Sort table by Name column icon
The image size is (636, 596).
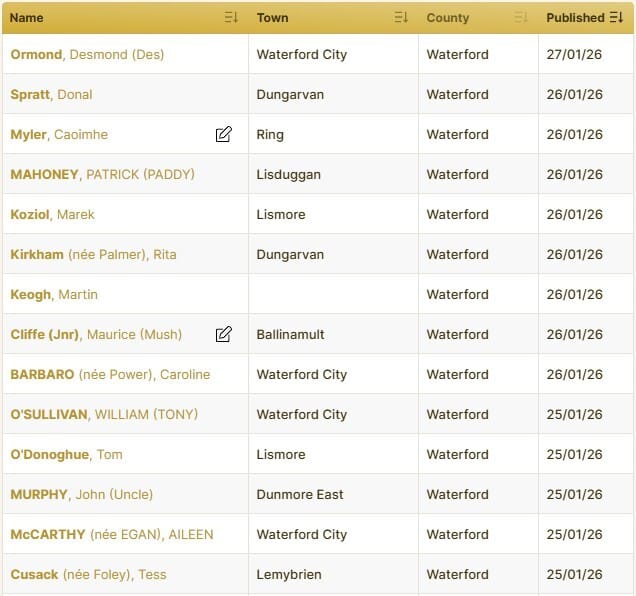231,17
